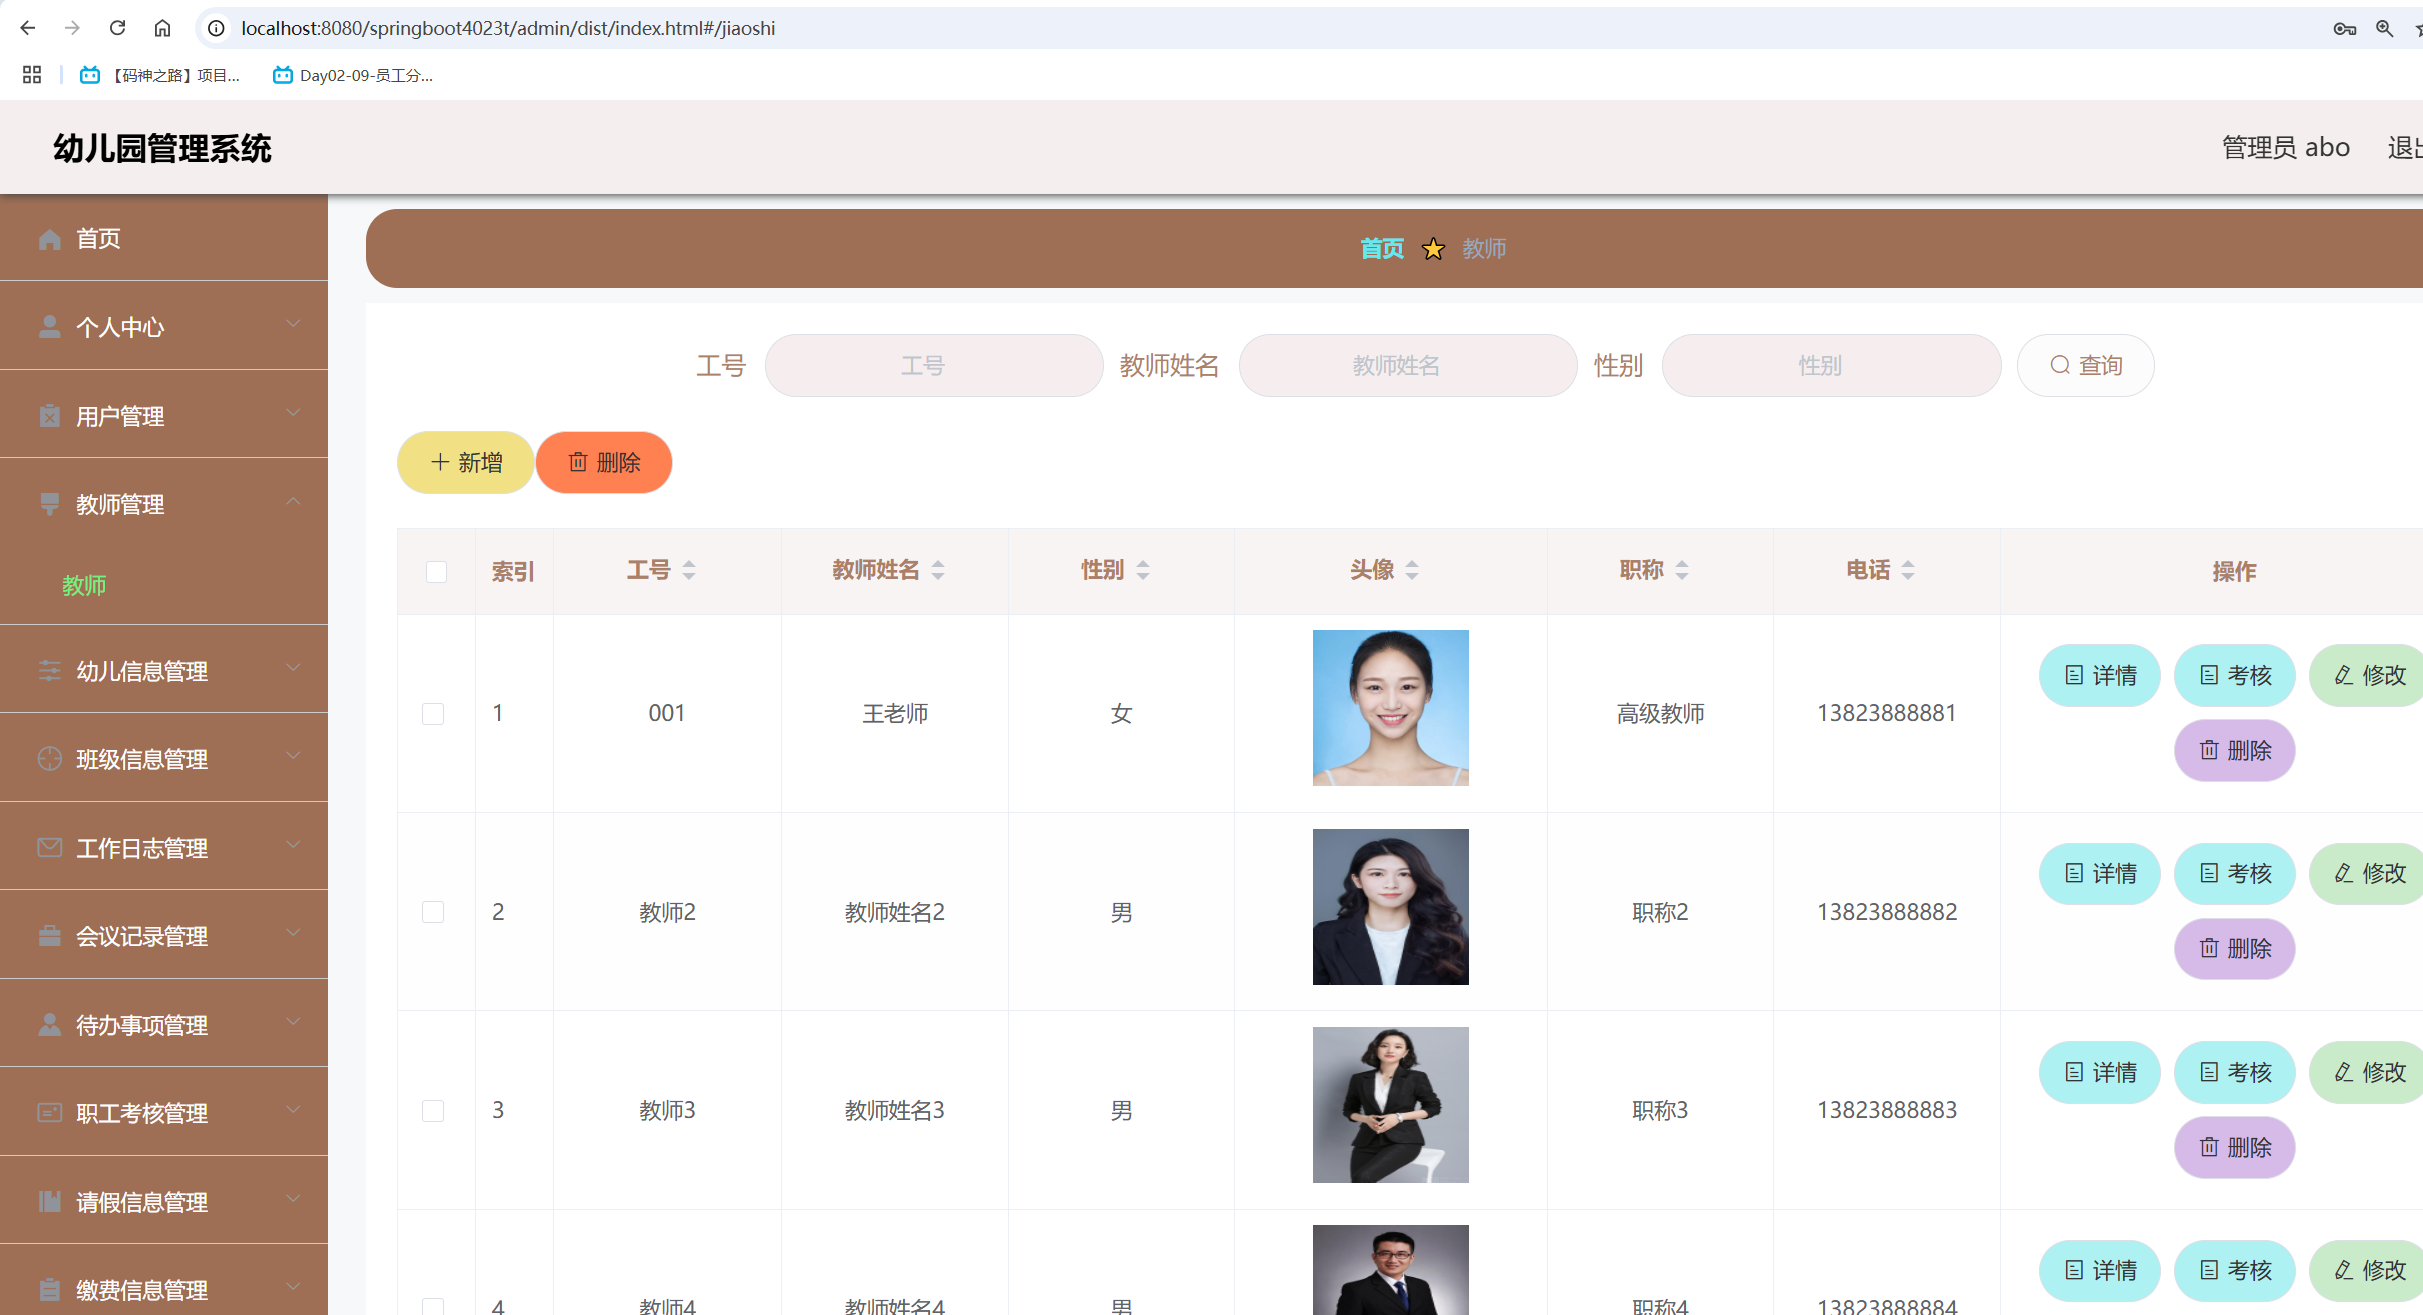Click the sliders icon beside 幼儿信息管理

point(49,671)
